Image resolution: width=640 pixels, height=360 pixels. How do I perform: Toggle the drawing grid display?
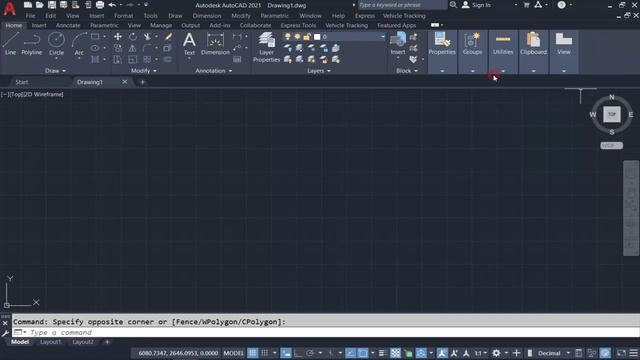pos(253,353)
